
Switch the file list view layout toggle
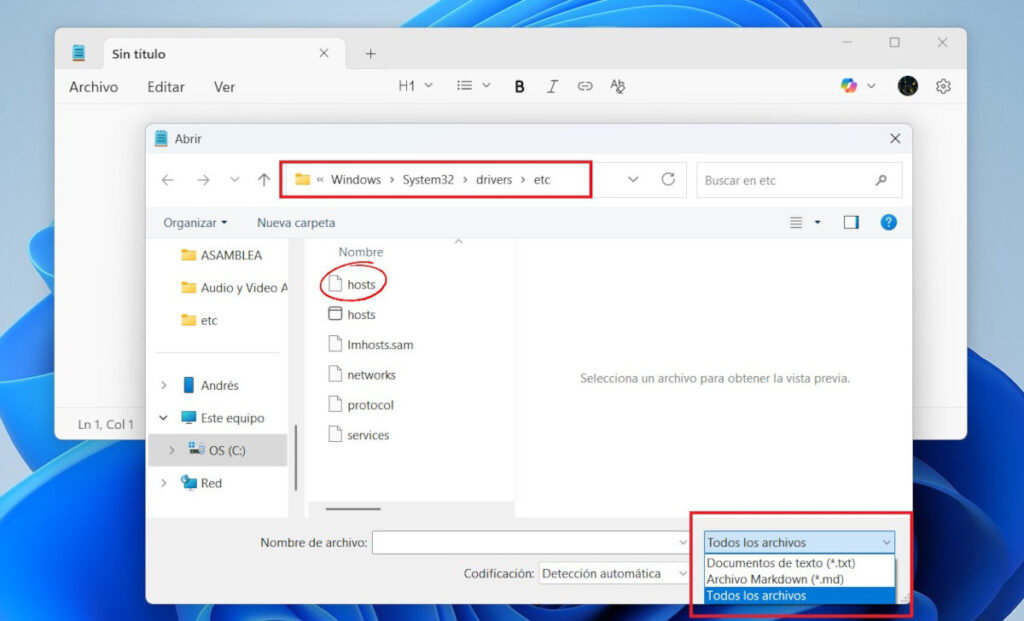(798, 222)
